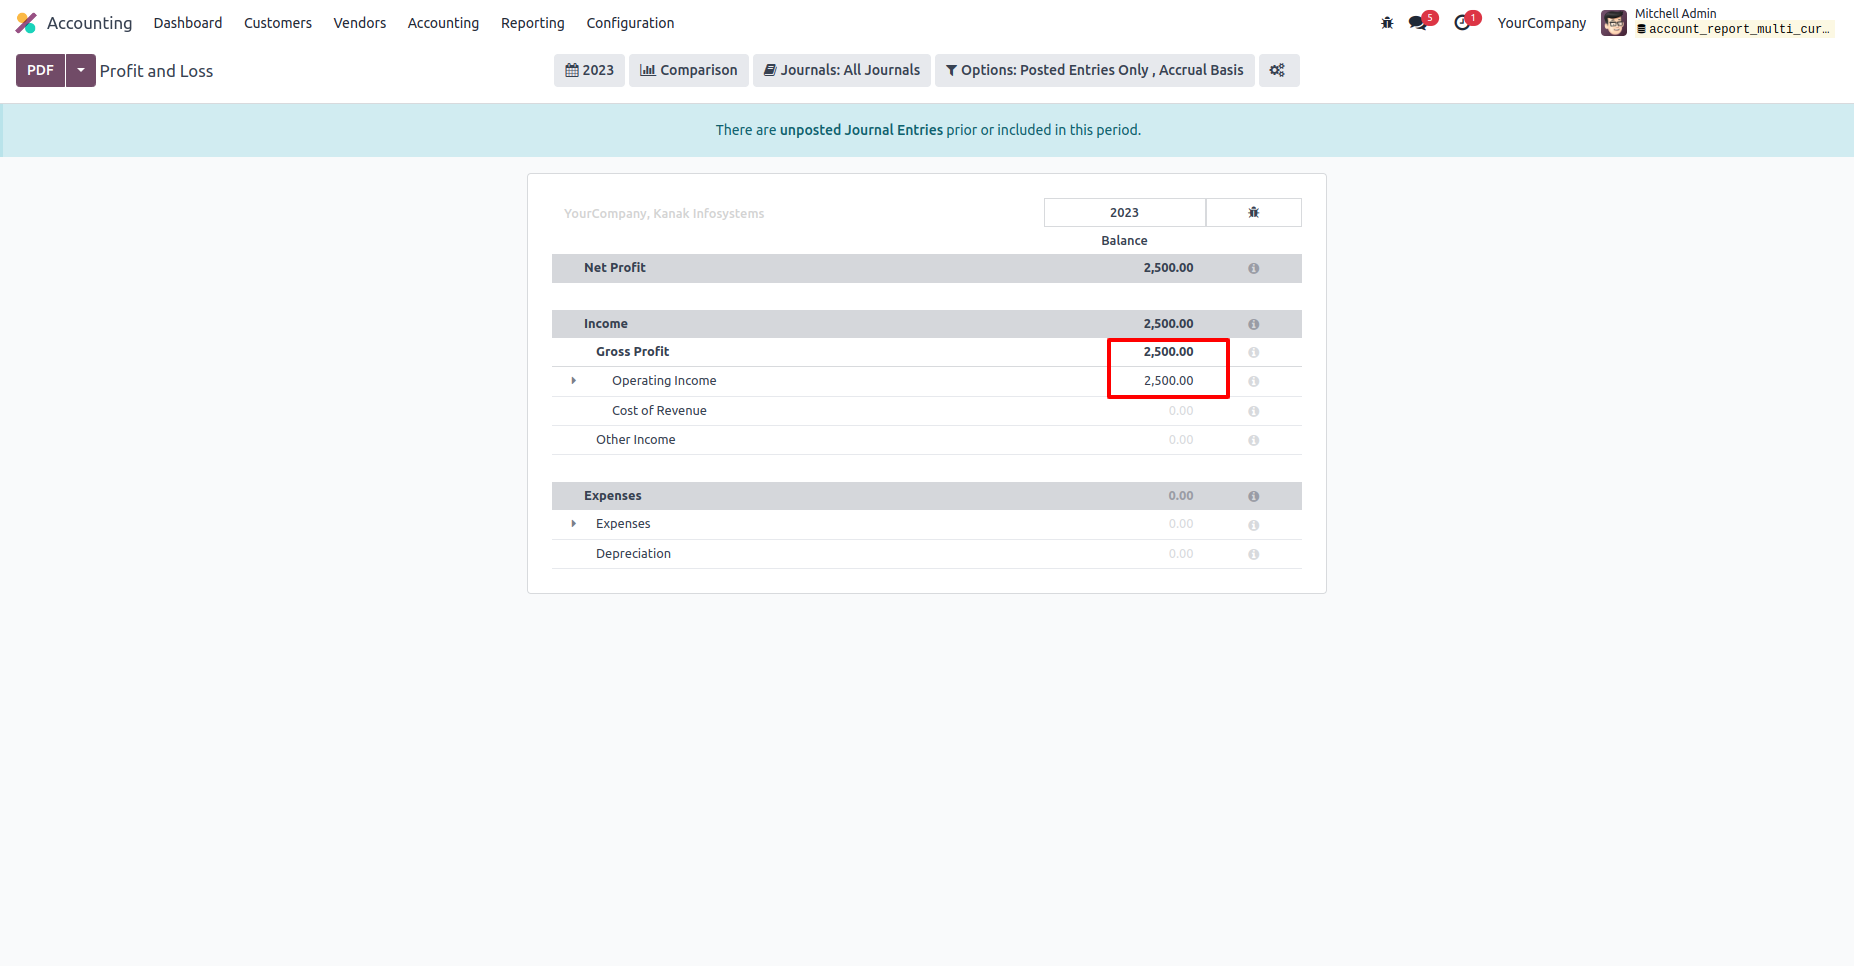Expand the Operating Income row arrow
Viewport: 1854px width, 966px height.
tap(573, 381)
